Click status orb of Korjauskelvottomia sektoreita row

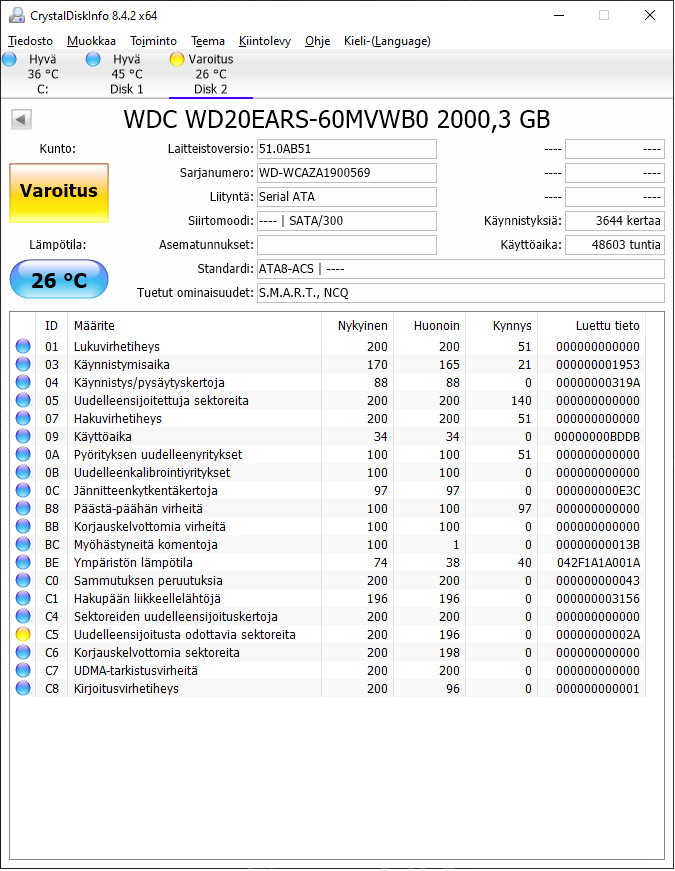point(23,652)
